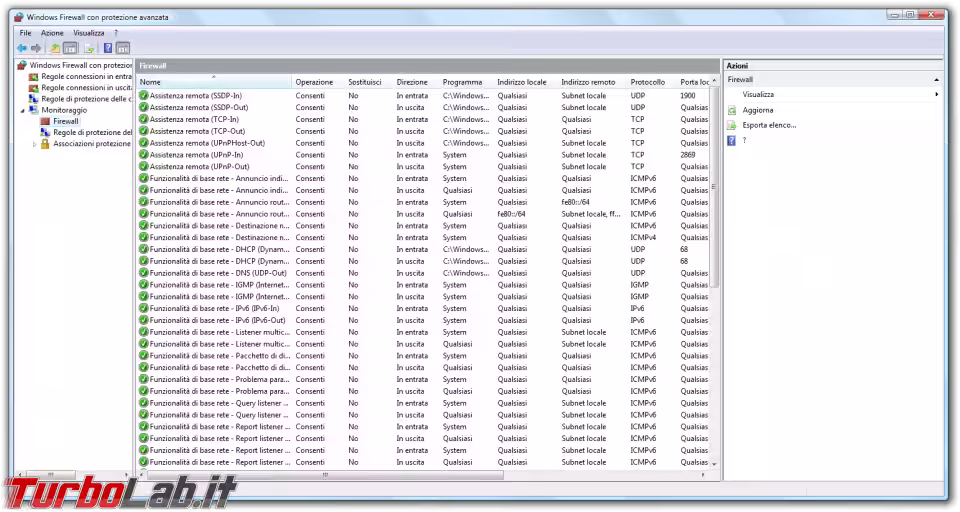Image resolution: width=960 pixels, height=512 pixels.
Task: Sort rules by the Protocollo column header
Action: (x=648, y=82)
